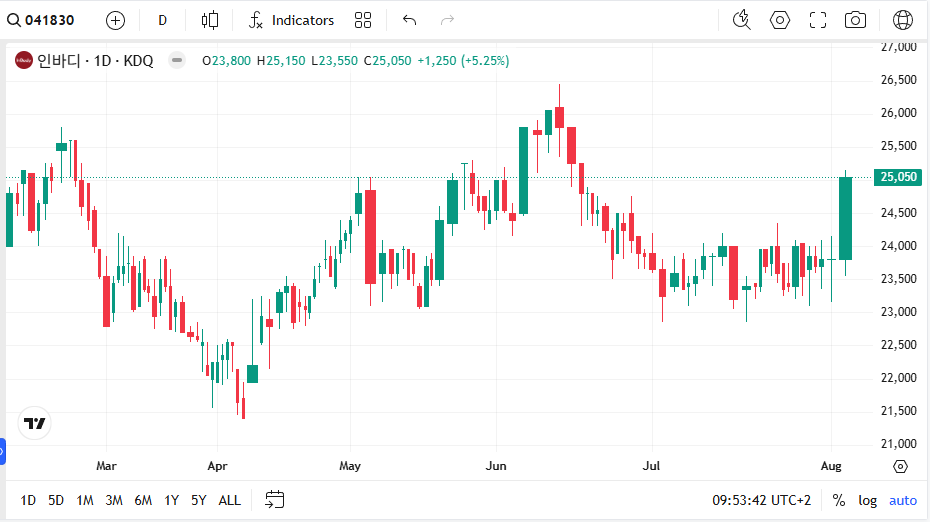Click the 21,000 price axis label
930x522 pixels.
coord(899,444)
